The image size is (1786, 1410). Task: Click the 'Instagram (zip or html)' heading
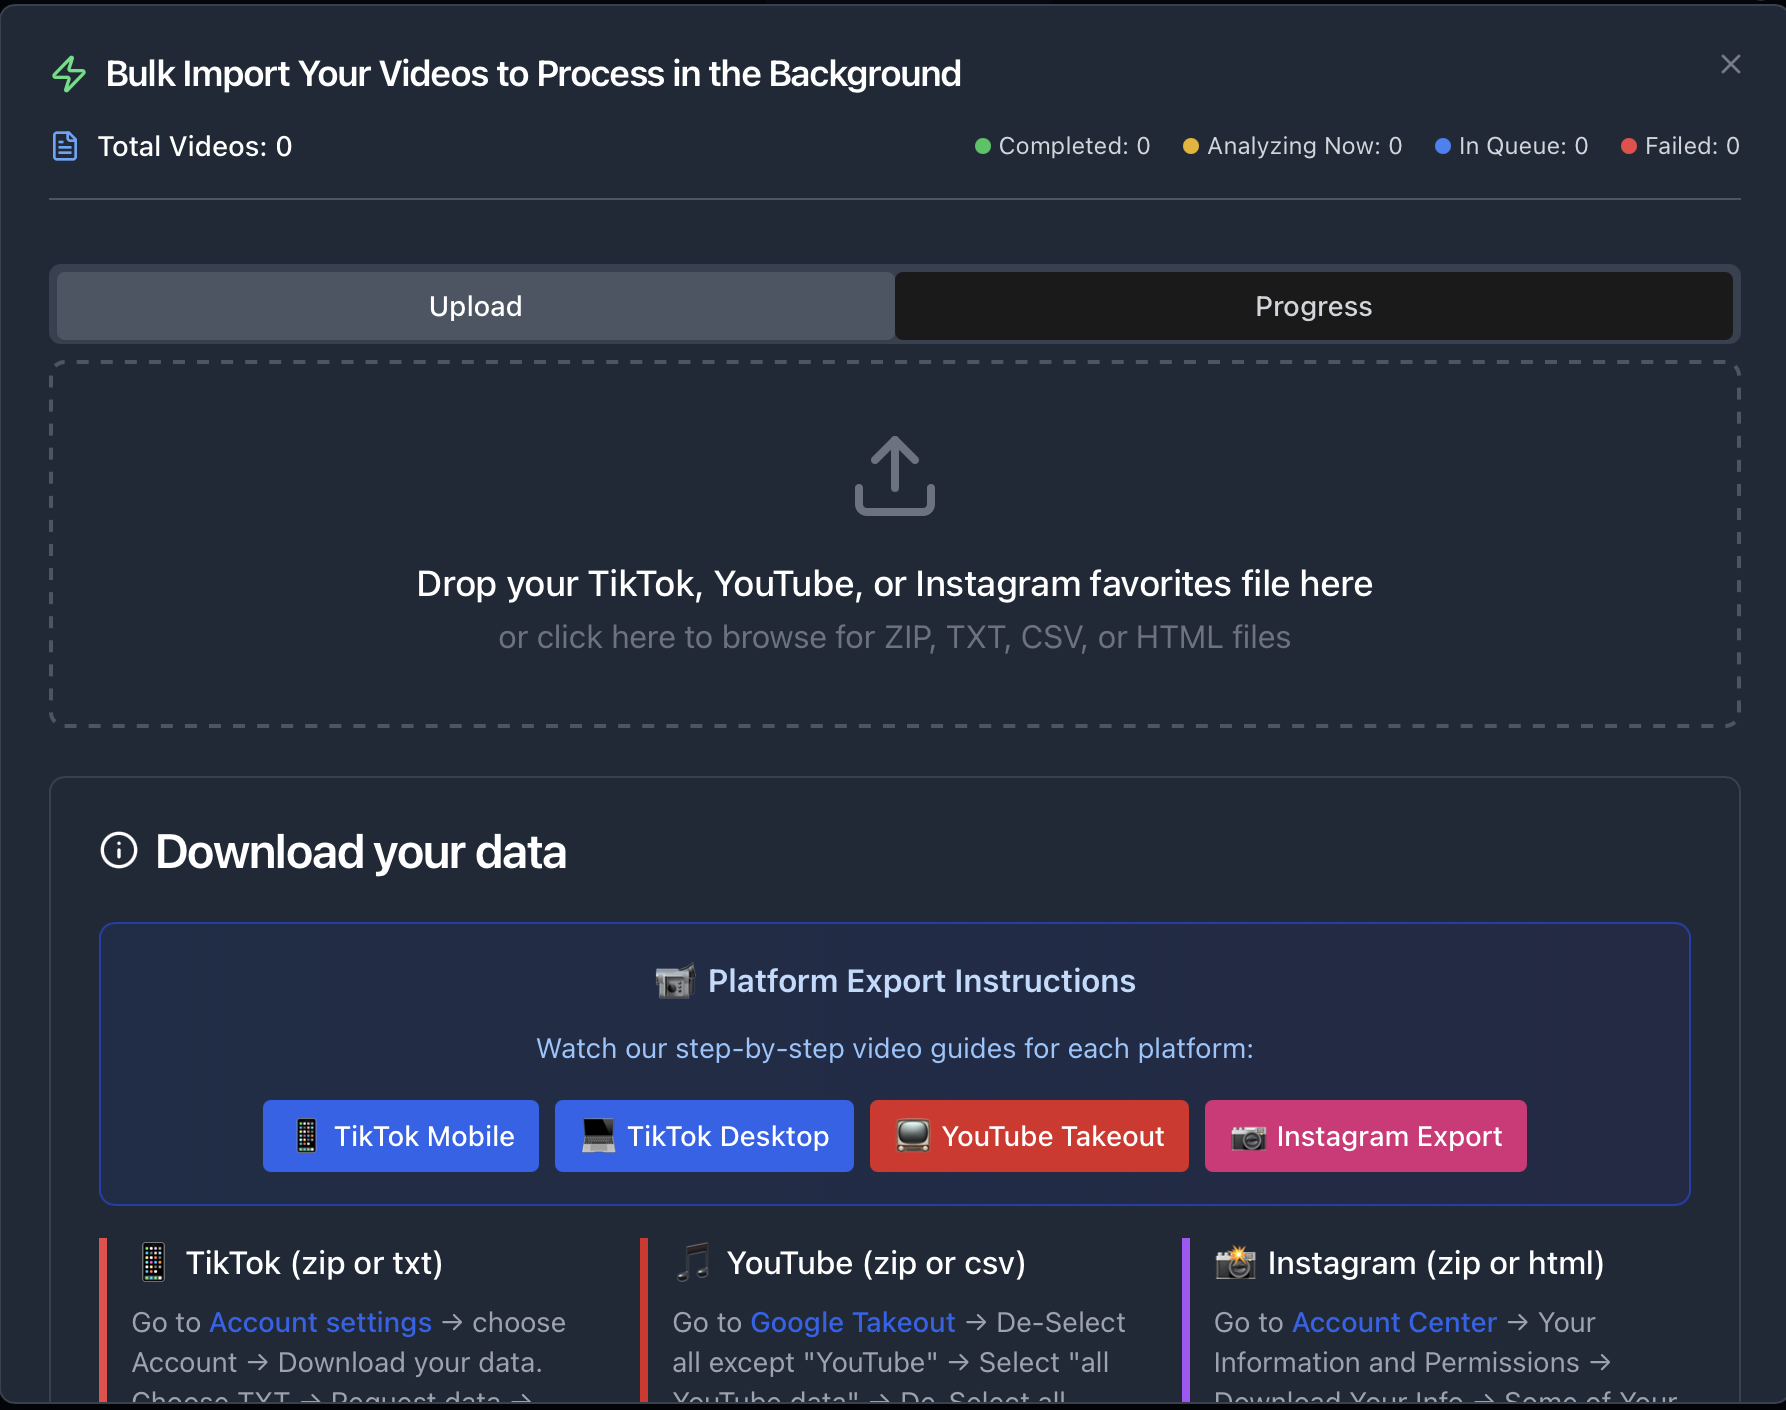(1436, 1263)
